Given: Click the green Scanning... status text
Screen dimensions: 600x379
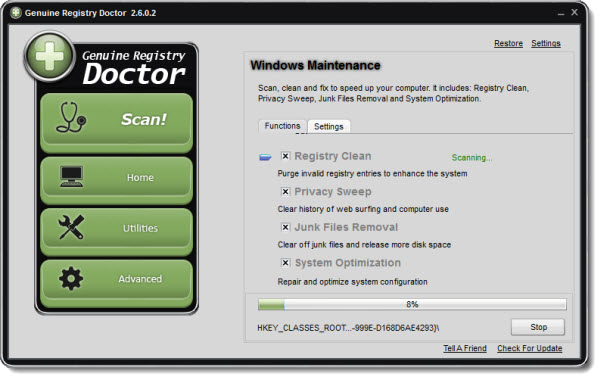Looking at the screenshot, I should pos(472,158).
